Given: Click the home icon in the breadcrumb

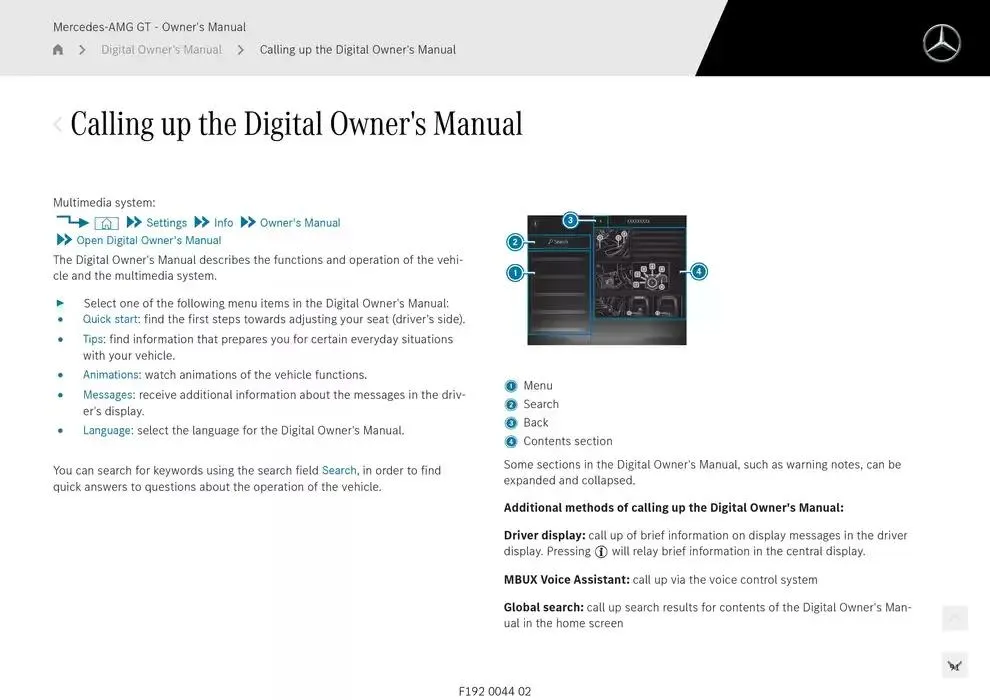Looking at the screenshot, I should 58,50.
